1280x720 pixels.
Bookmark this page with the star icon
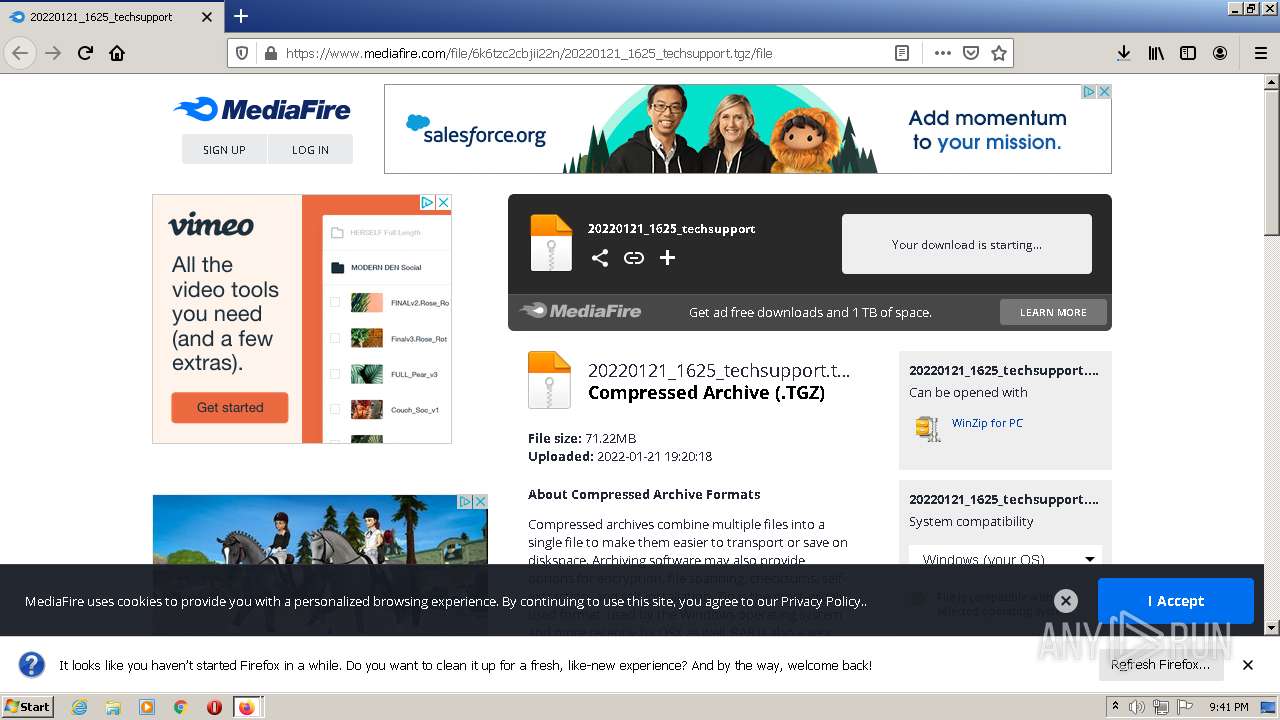(x=998, y=53)
